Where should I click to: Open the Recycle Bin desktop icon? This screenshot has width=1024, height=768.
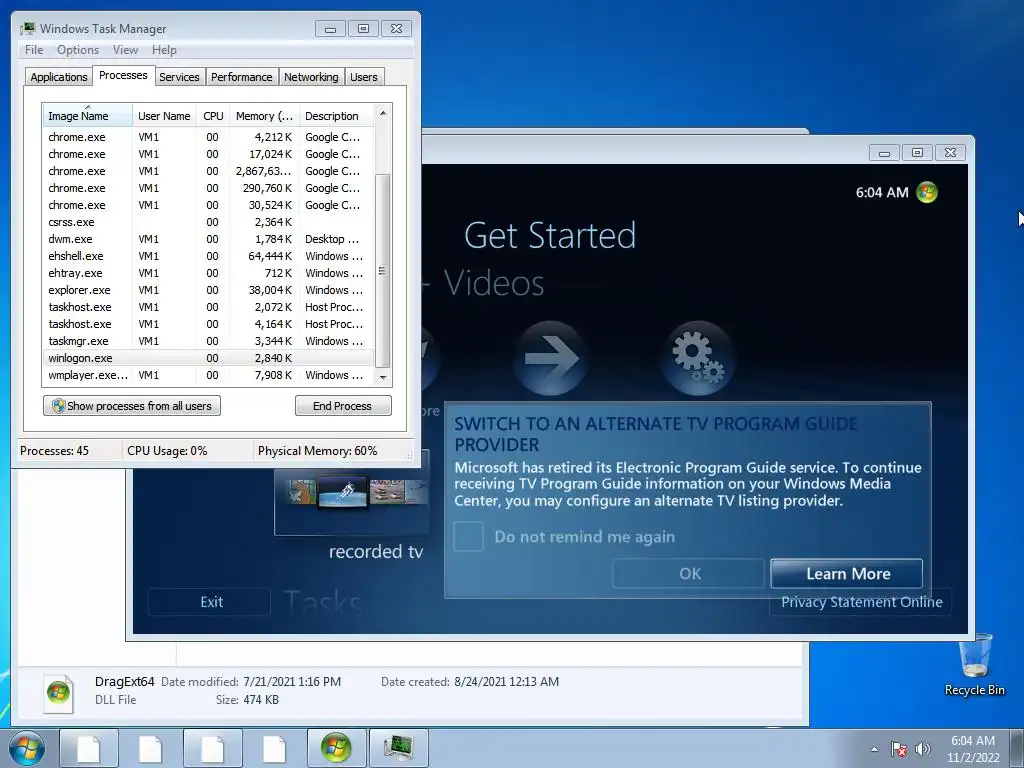(974, 665)
